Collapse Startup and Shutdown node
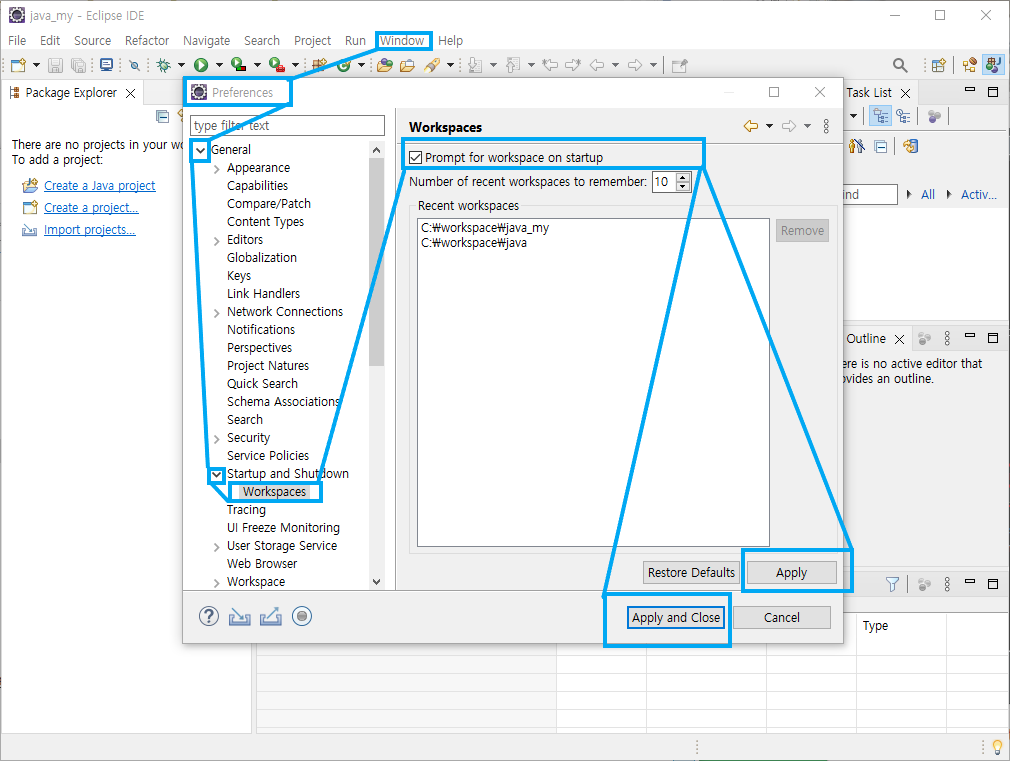Image resolution: width=1010 pixels, height=761 pixels. 217,475
